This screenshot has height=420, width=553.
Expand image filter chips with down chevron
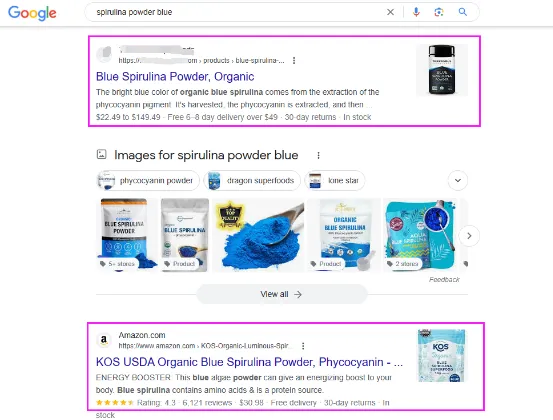(x=458, y=181)
